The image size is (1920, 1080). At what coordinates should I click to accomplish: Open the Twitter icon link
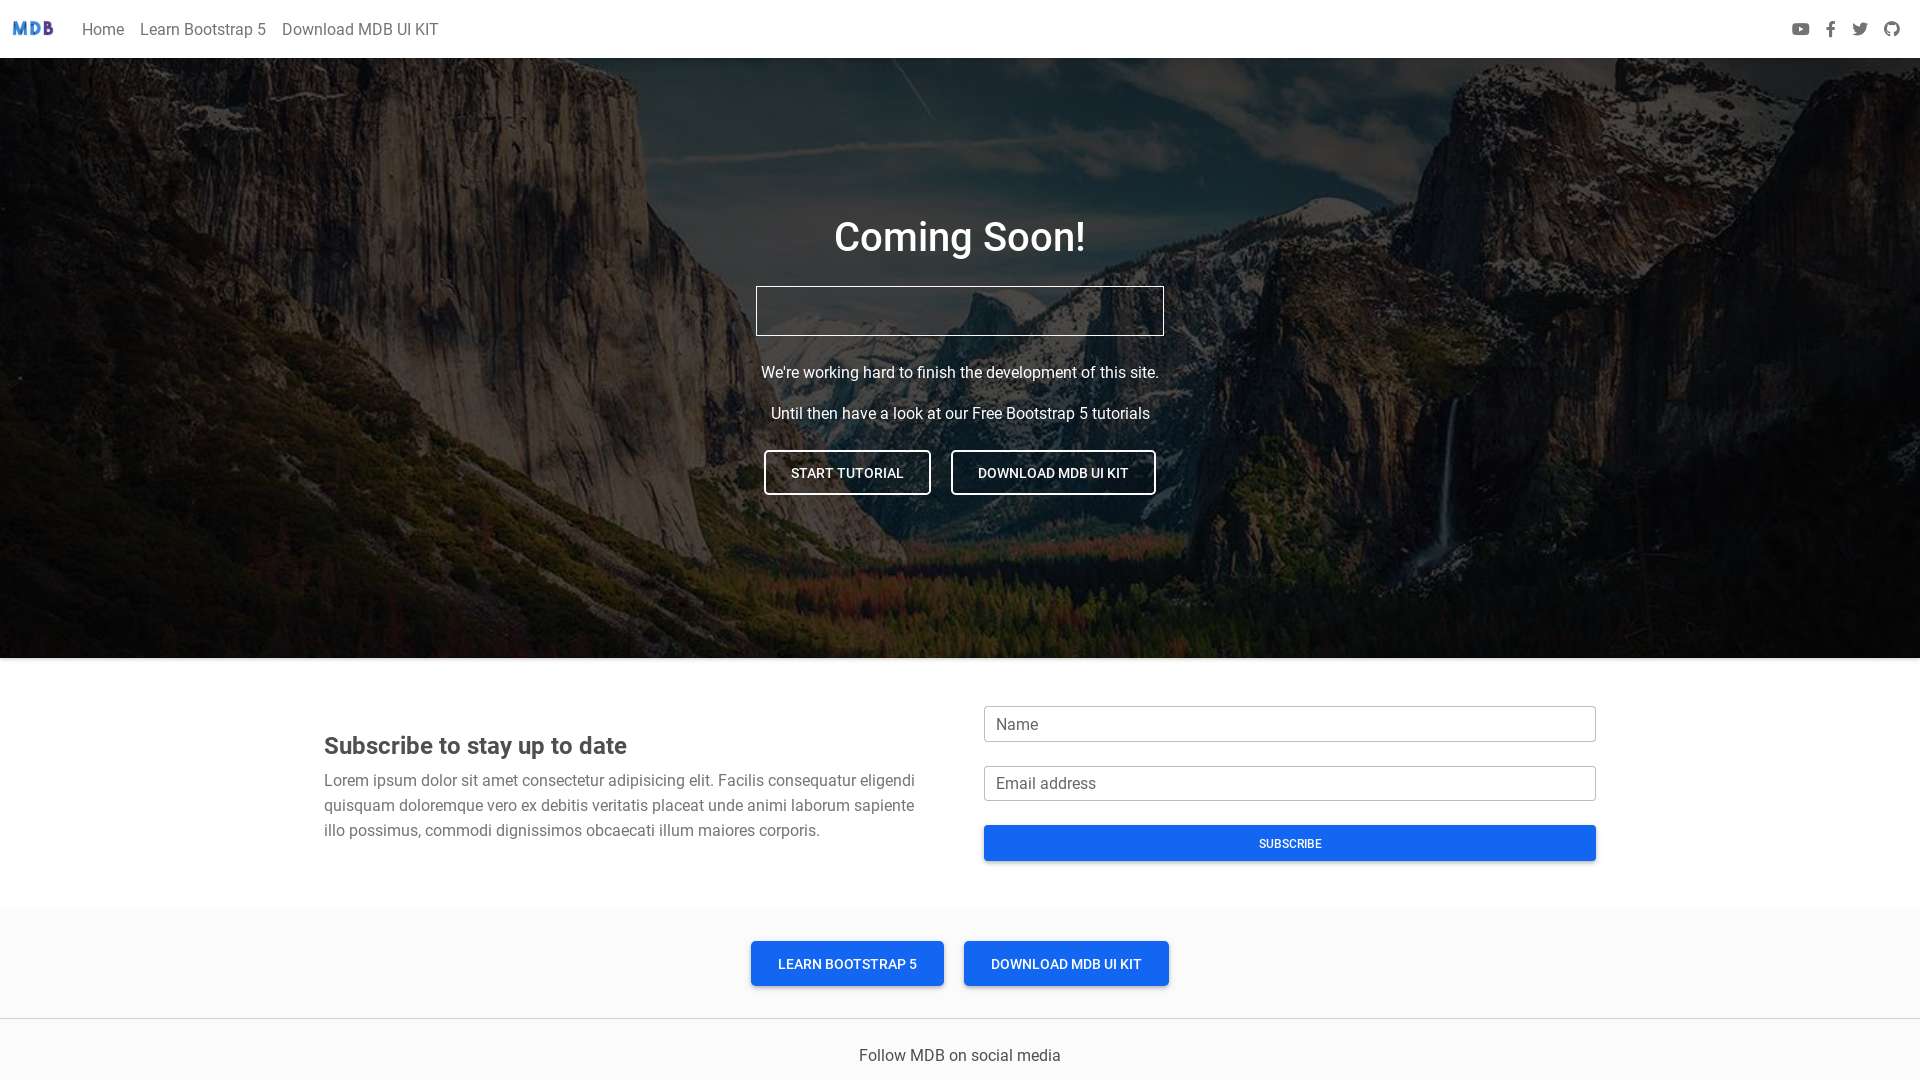click(x=1860, y=29)
